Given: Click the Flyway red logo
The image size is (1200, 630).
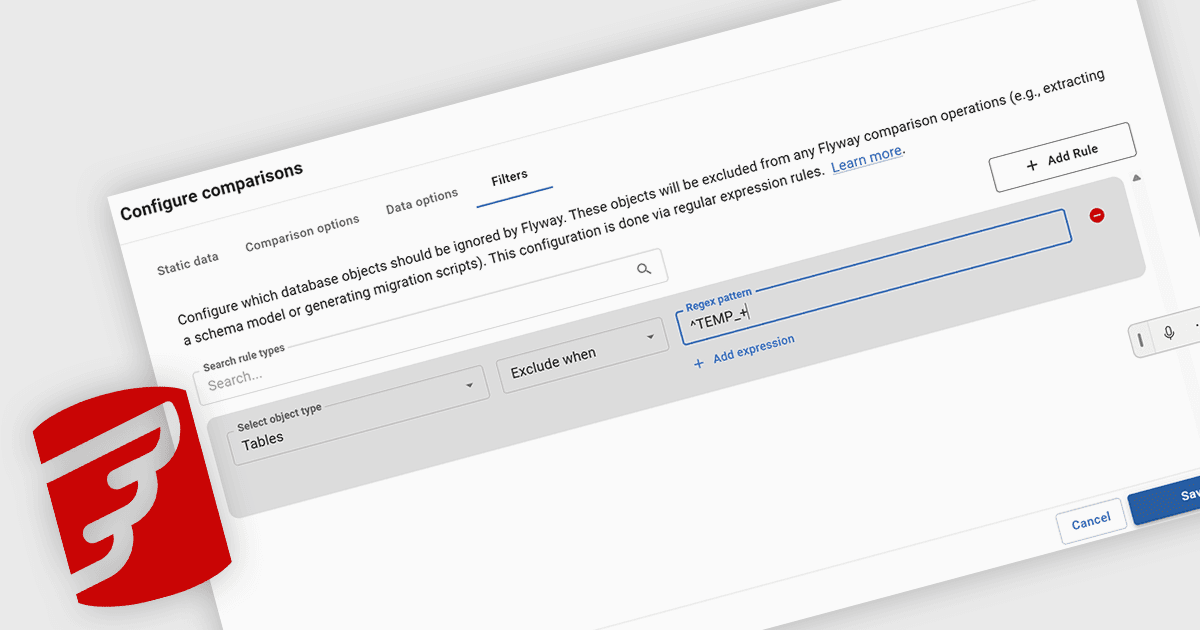Looking at the screenshot, I should [130, 497].
